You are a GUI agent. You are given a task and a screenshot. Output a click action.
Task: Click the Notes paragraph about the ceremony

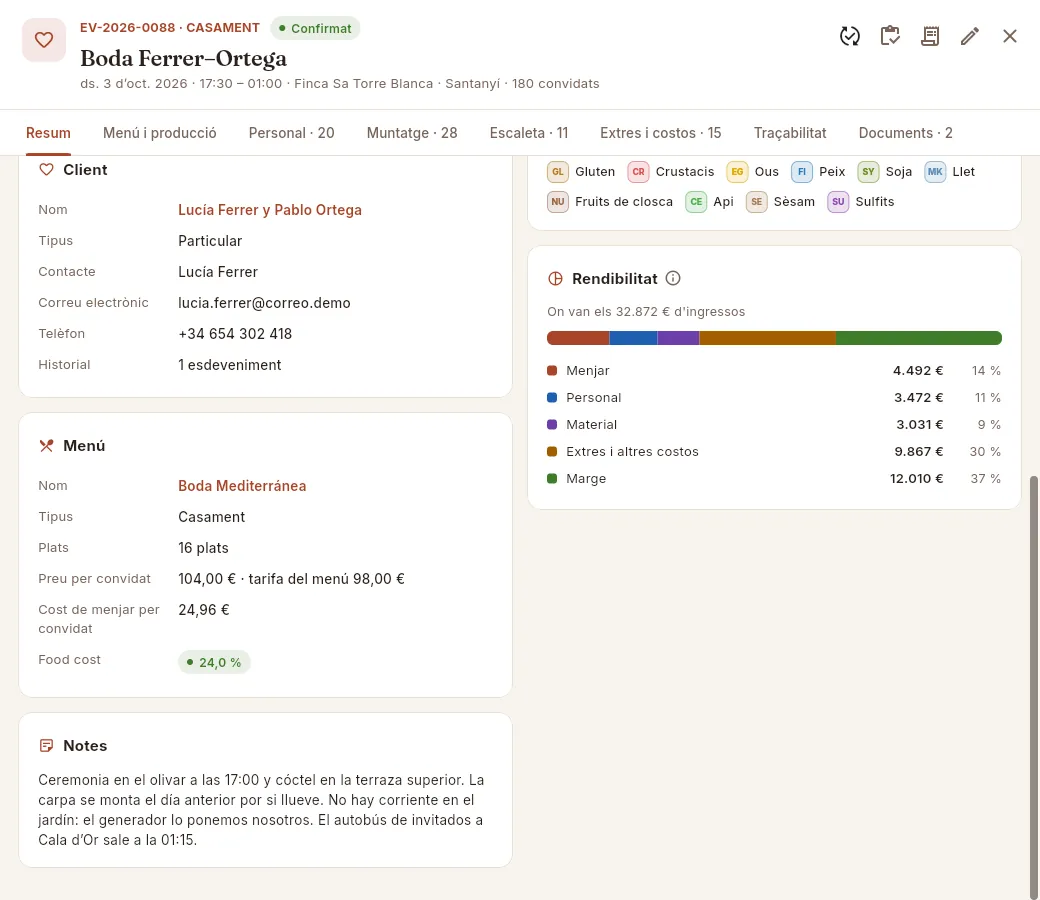pos(261,810)
